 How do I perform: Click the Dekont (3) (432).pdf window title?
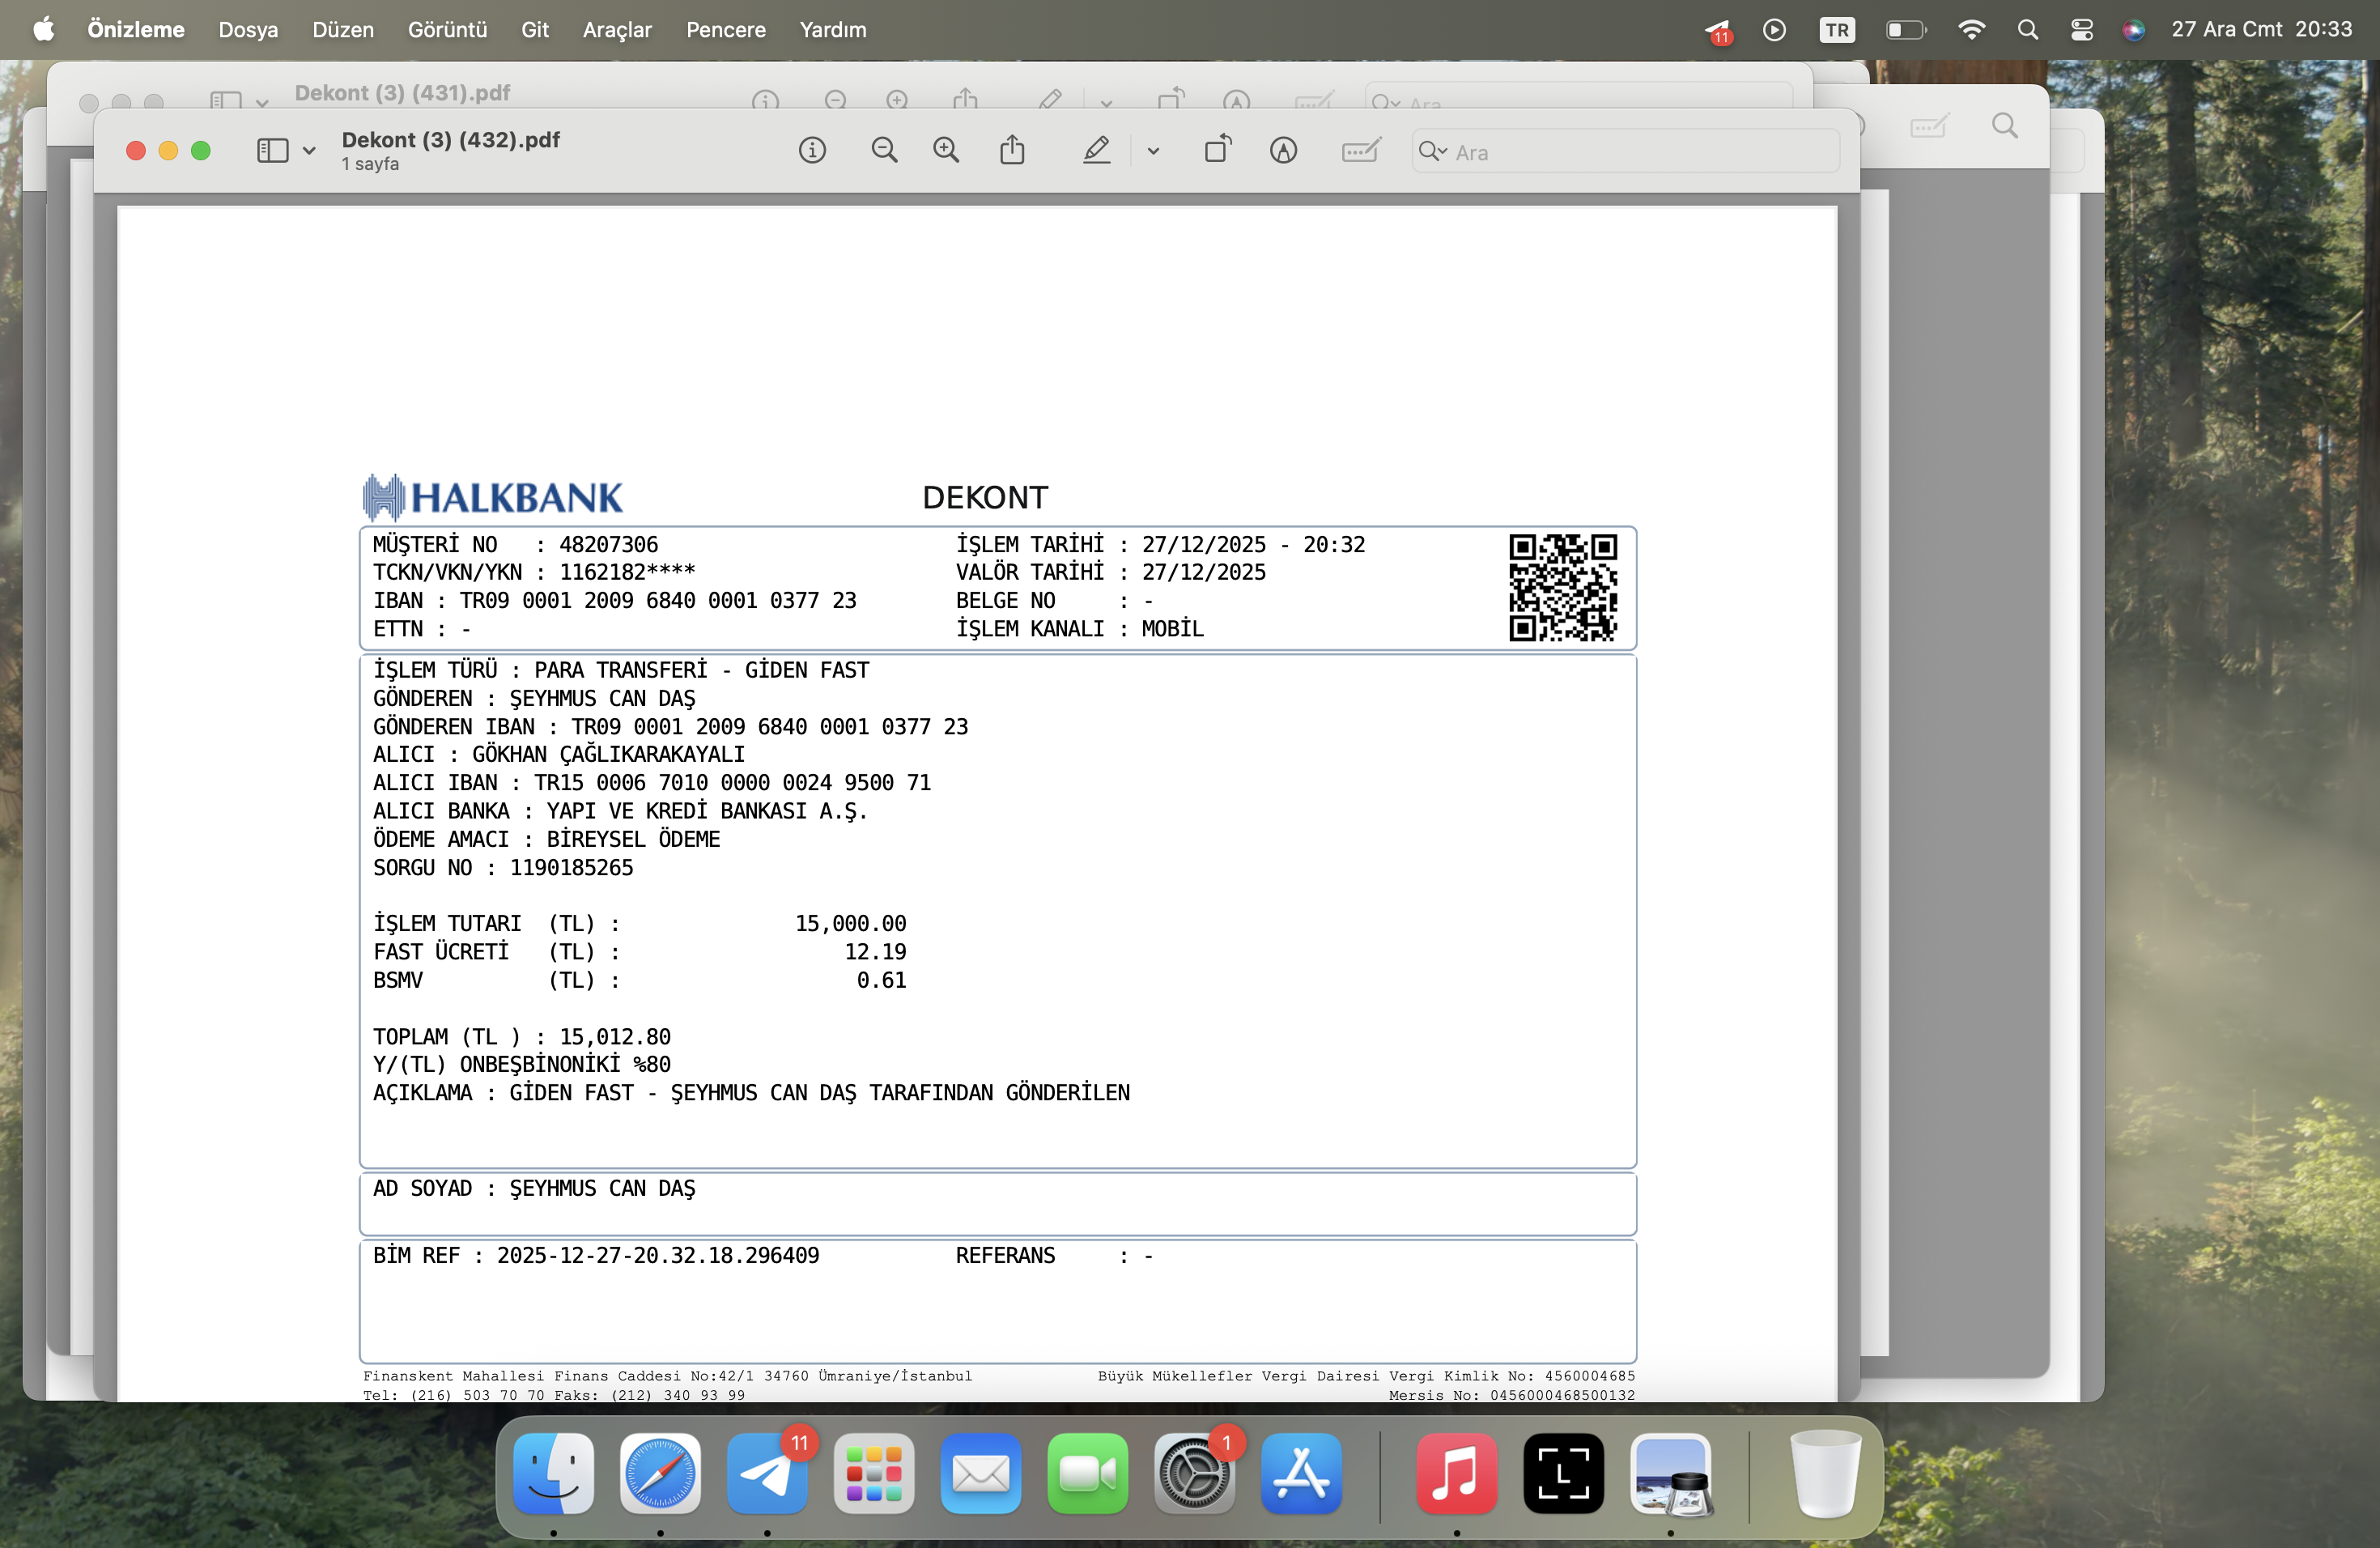pyautogui.click(x=451, y=140)
